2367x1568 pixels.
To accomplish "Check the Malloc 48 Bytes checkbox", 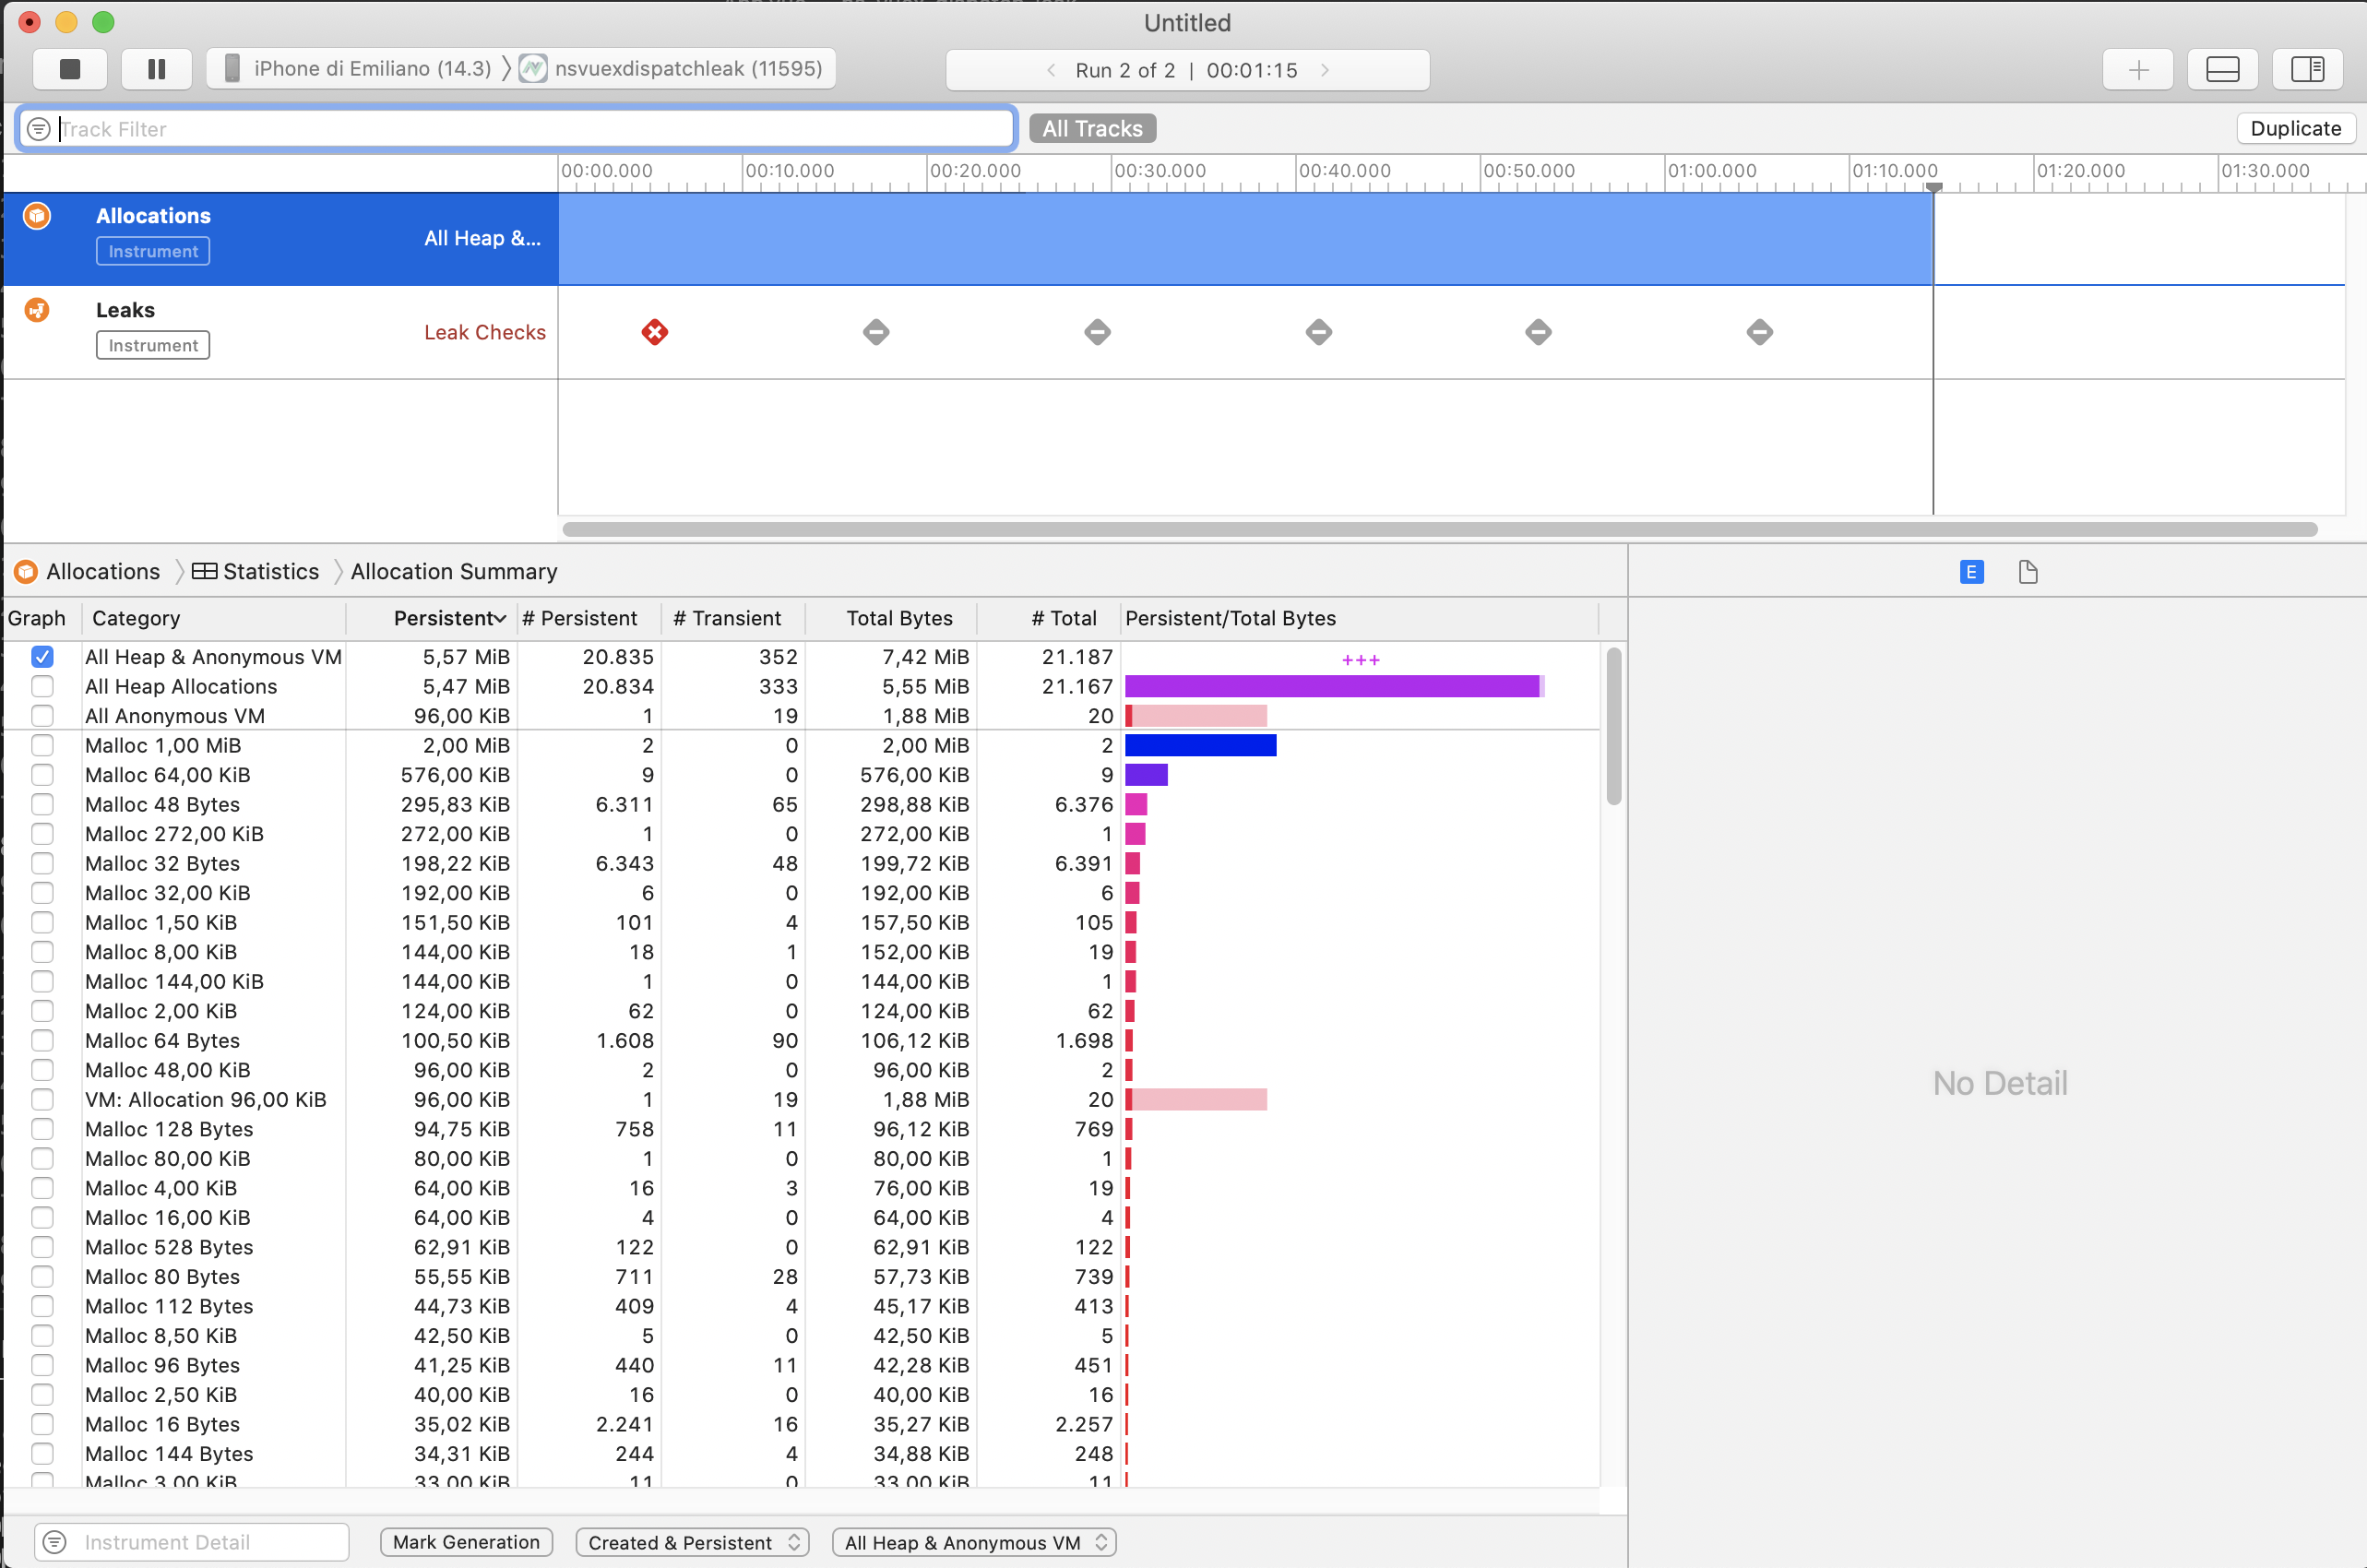I will (x=42, y=804).
